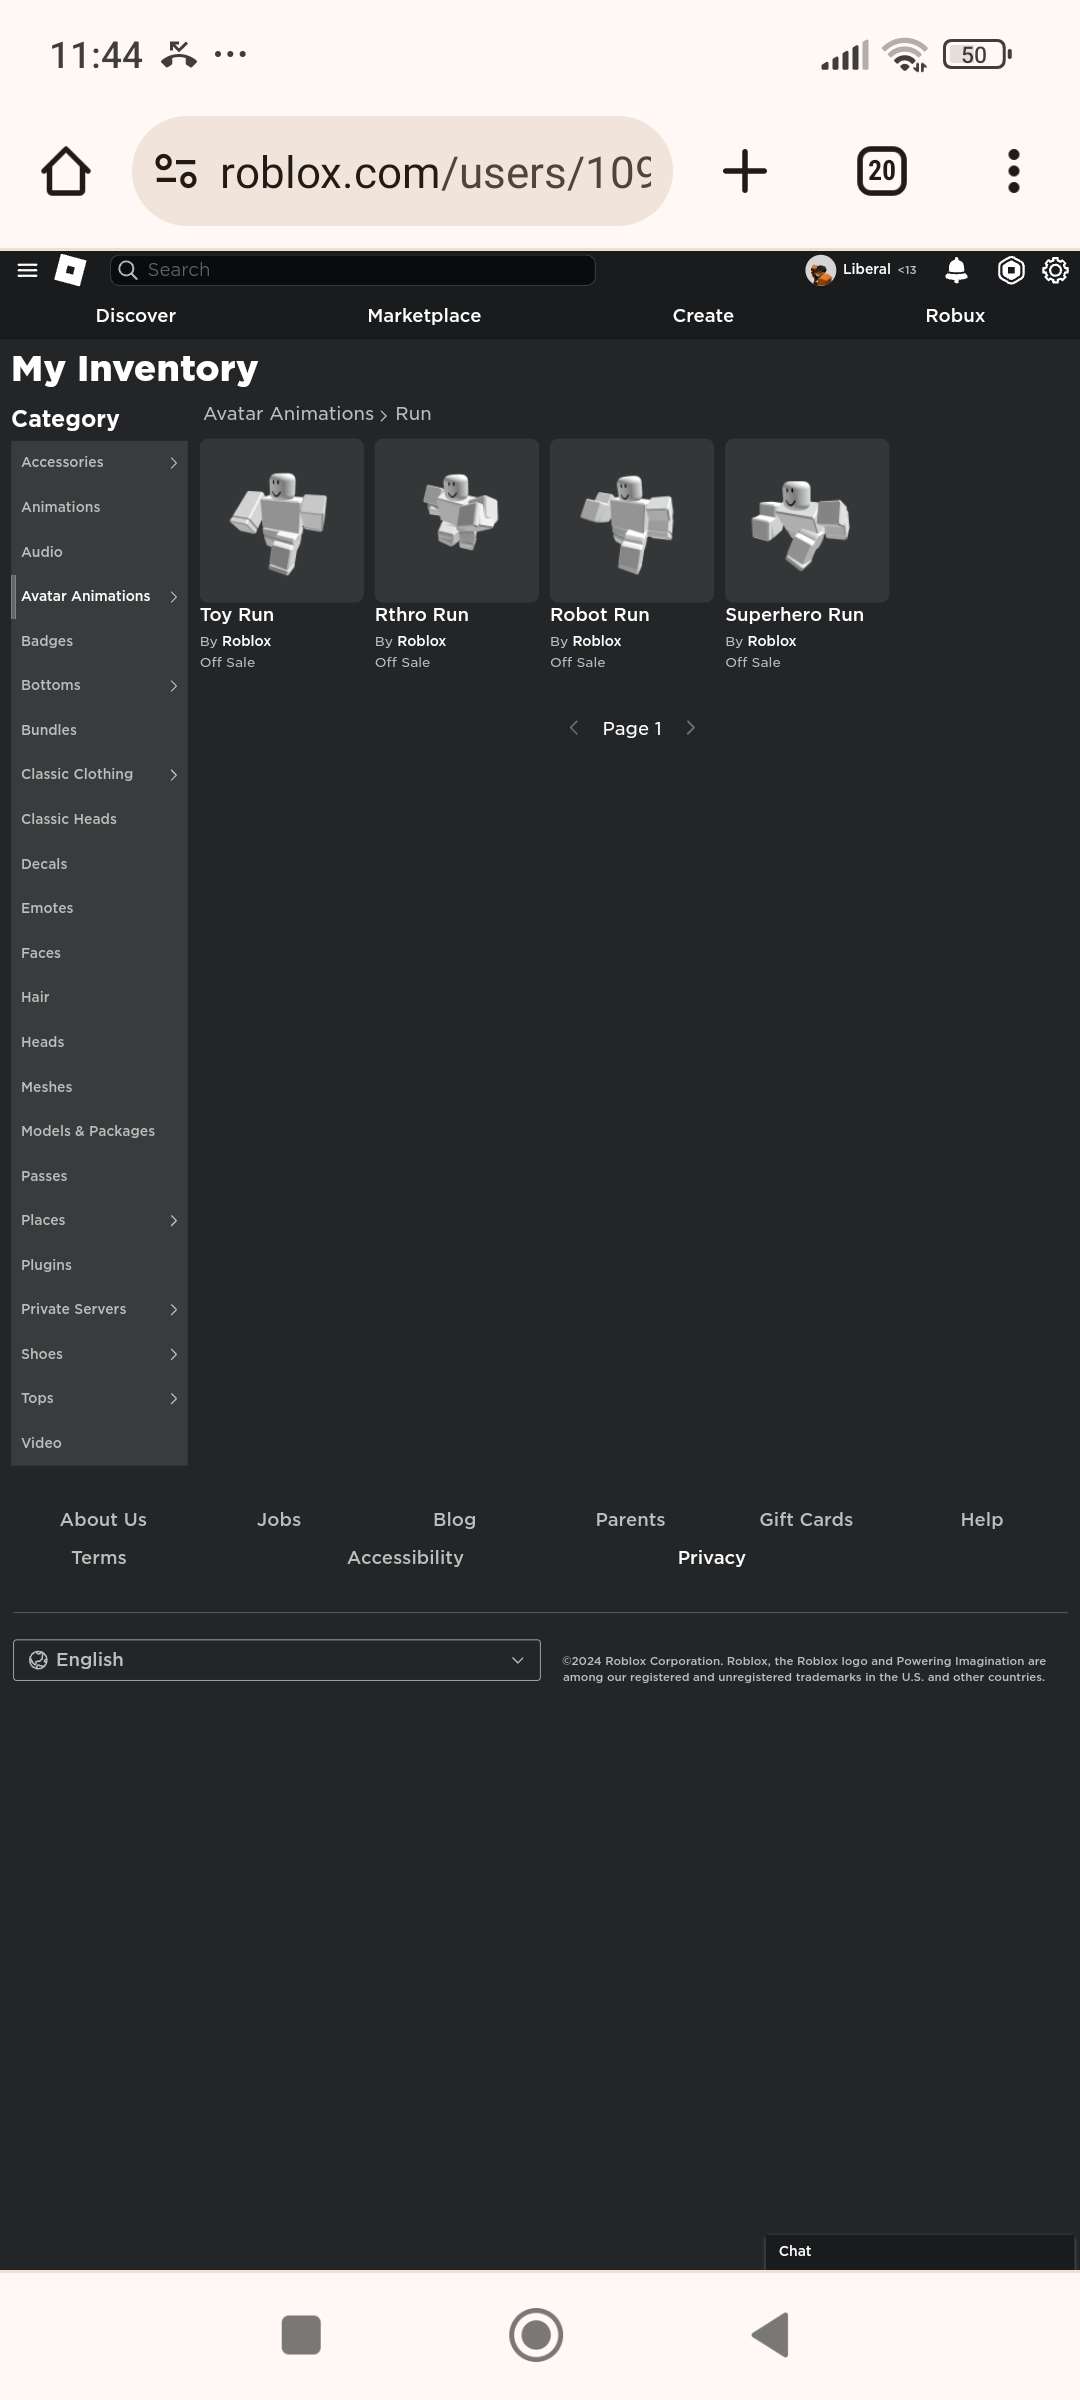The width and height of the screenshot is (1080, 2400).
Task: Open the Help footer link
Action: pyautogui.click(x=982, y=1520)
